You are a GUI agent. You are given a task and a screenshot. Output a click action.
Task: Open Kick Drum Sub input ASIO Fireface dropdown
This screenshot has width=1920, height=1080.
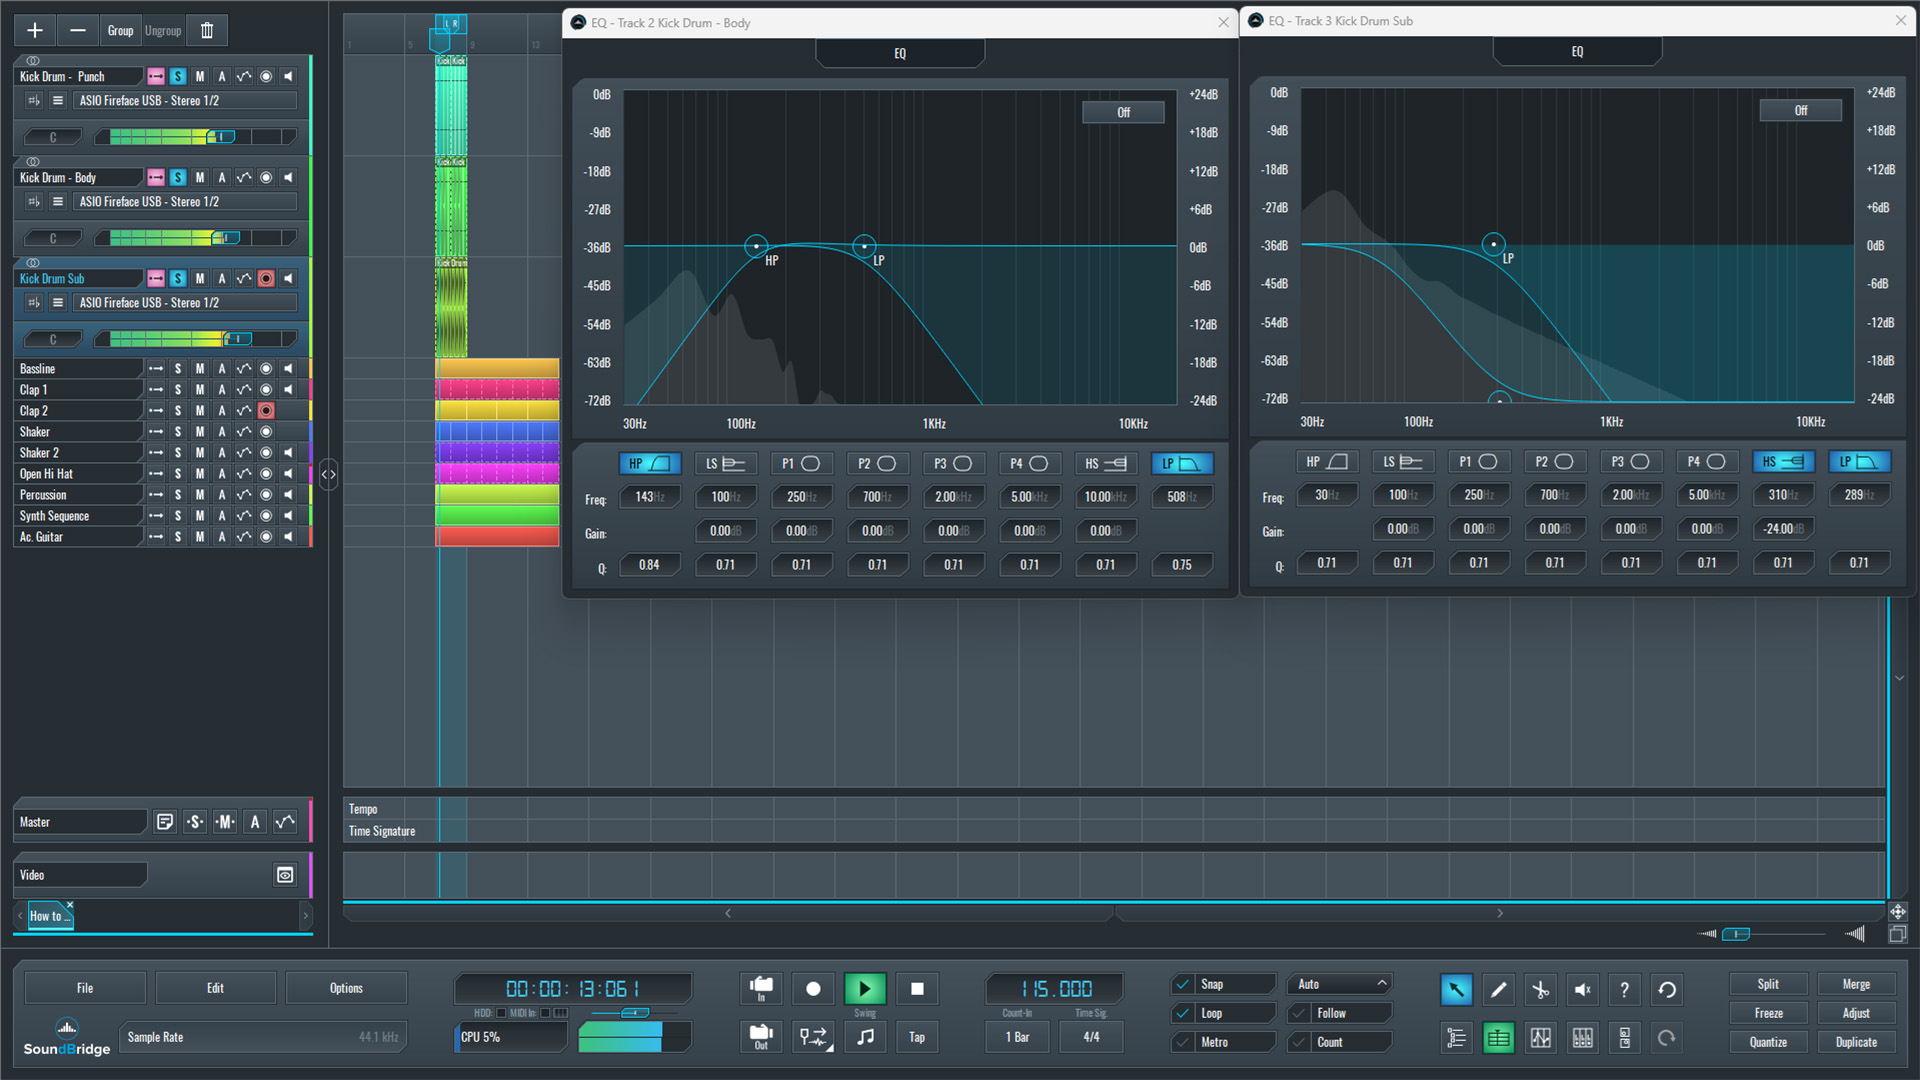click(x=186, y=303)
